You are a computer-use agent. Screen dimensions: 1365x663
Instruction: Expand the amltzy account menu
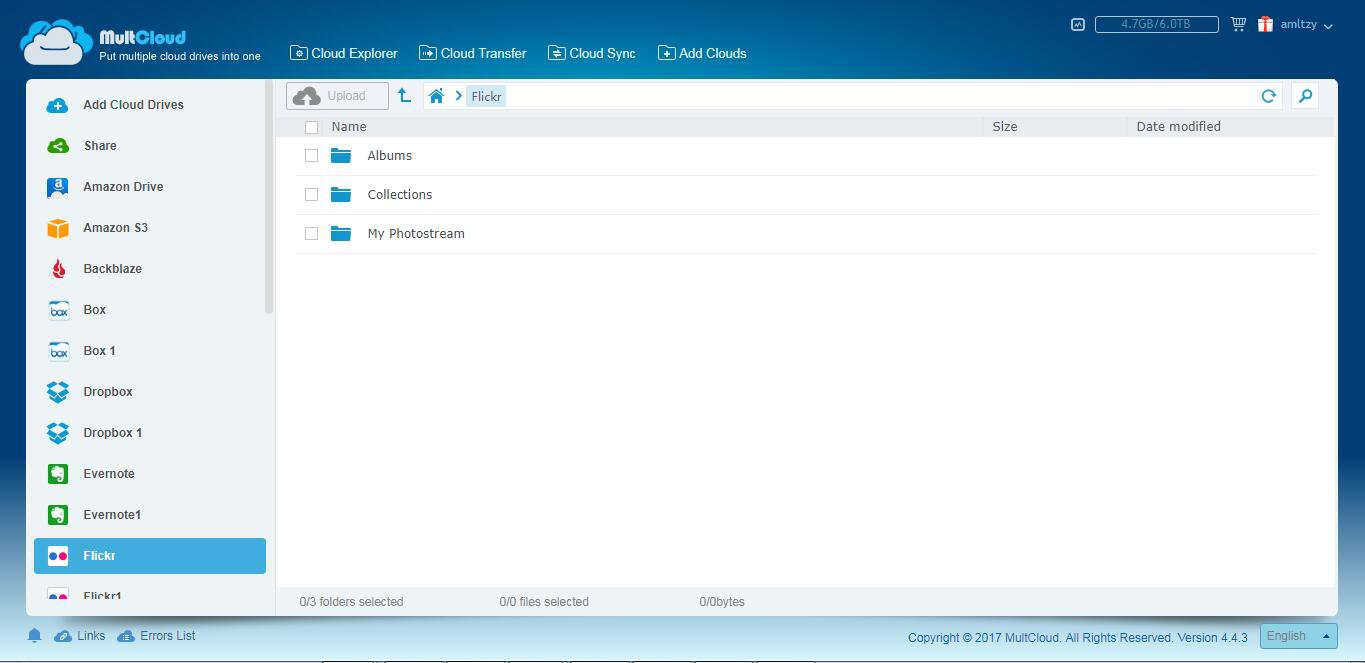click(x=1306, y=24)
